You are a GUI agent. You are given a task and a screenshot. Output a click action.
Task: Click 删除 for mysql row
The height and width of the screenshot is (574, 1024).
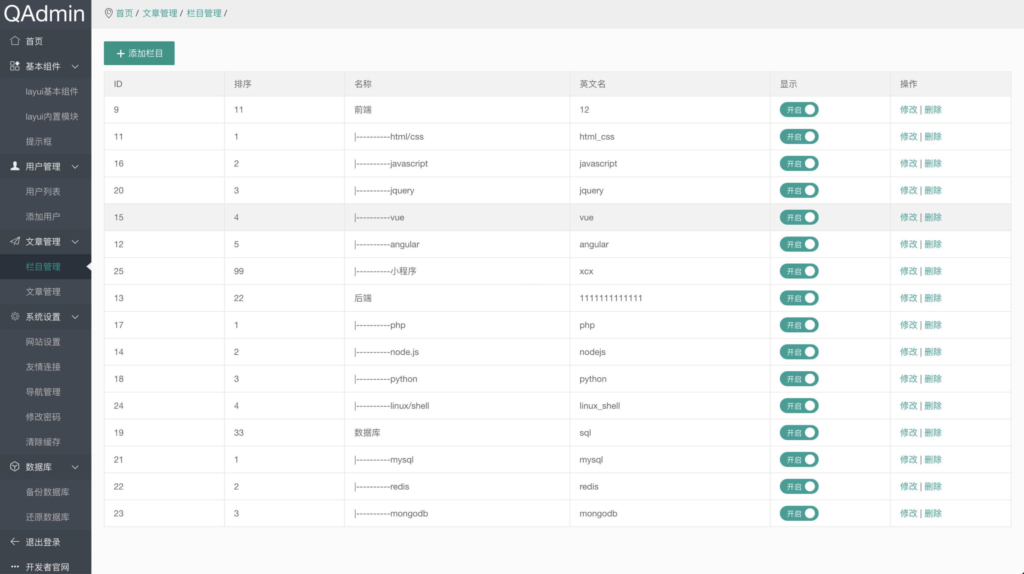(933, 460)
